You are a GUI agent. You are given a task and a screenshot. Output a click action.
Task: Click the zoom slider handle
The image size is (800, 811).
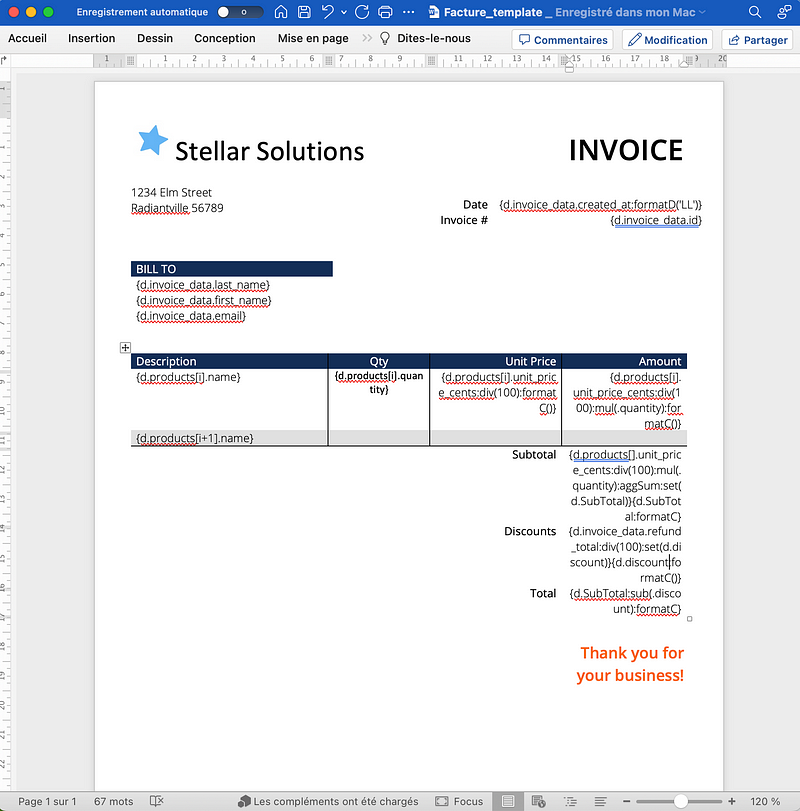[681, 801]
